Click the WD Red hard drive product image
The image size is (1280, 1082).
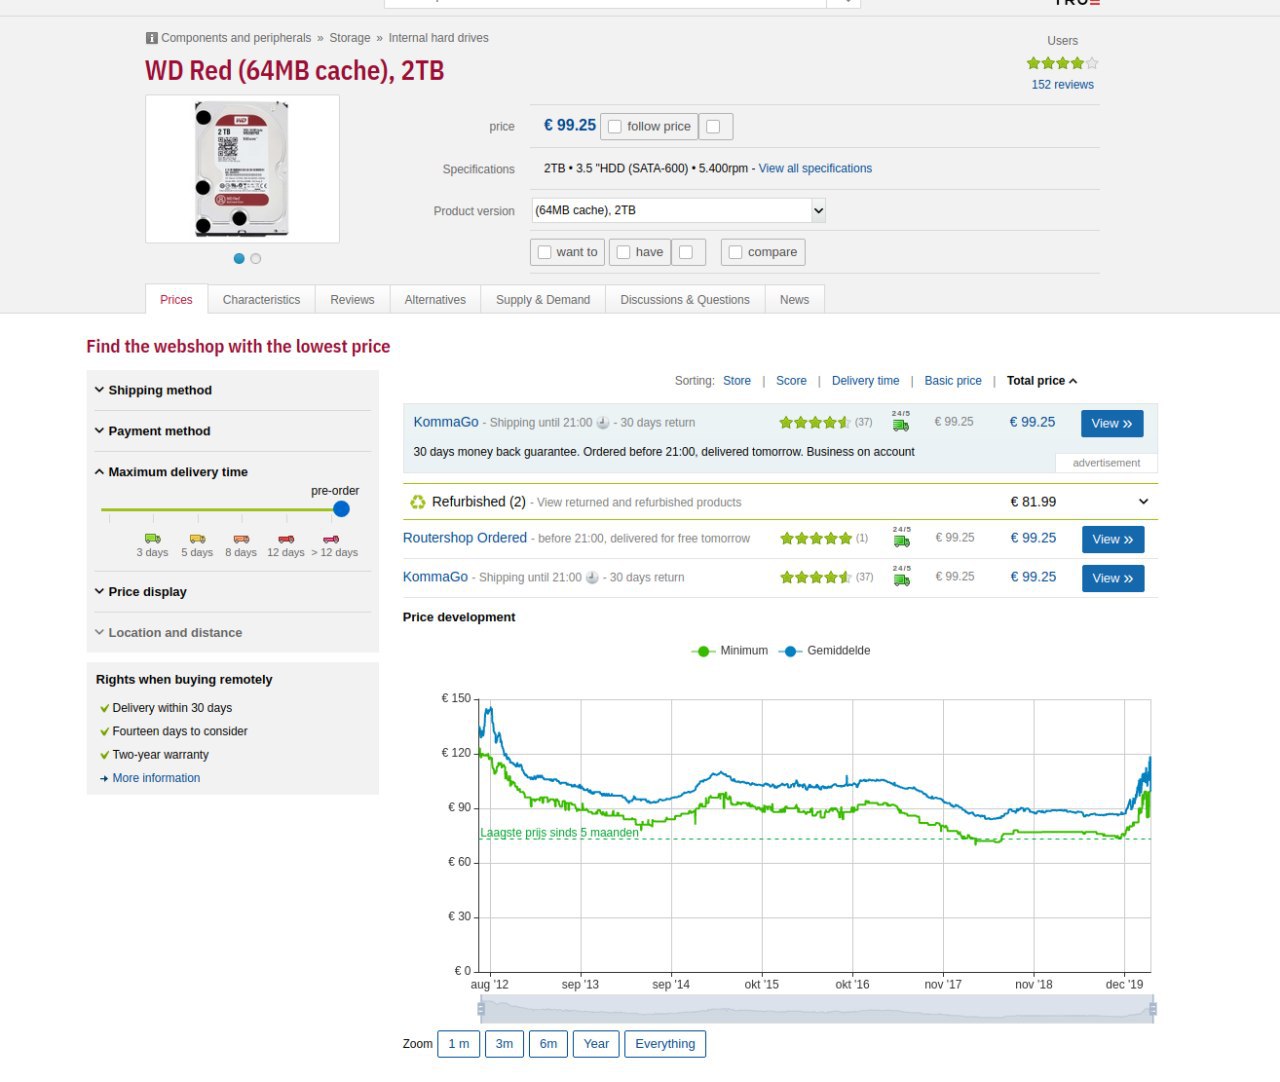pyautogui.click(x=242, y=169)
